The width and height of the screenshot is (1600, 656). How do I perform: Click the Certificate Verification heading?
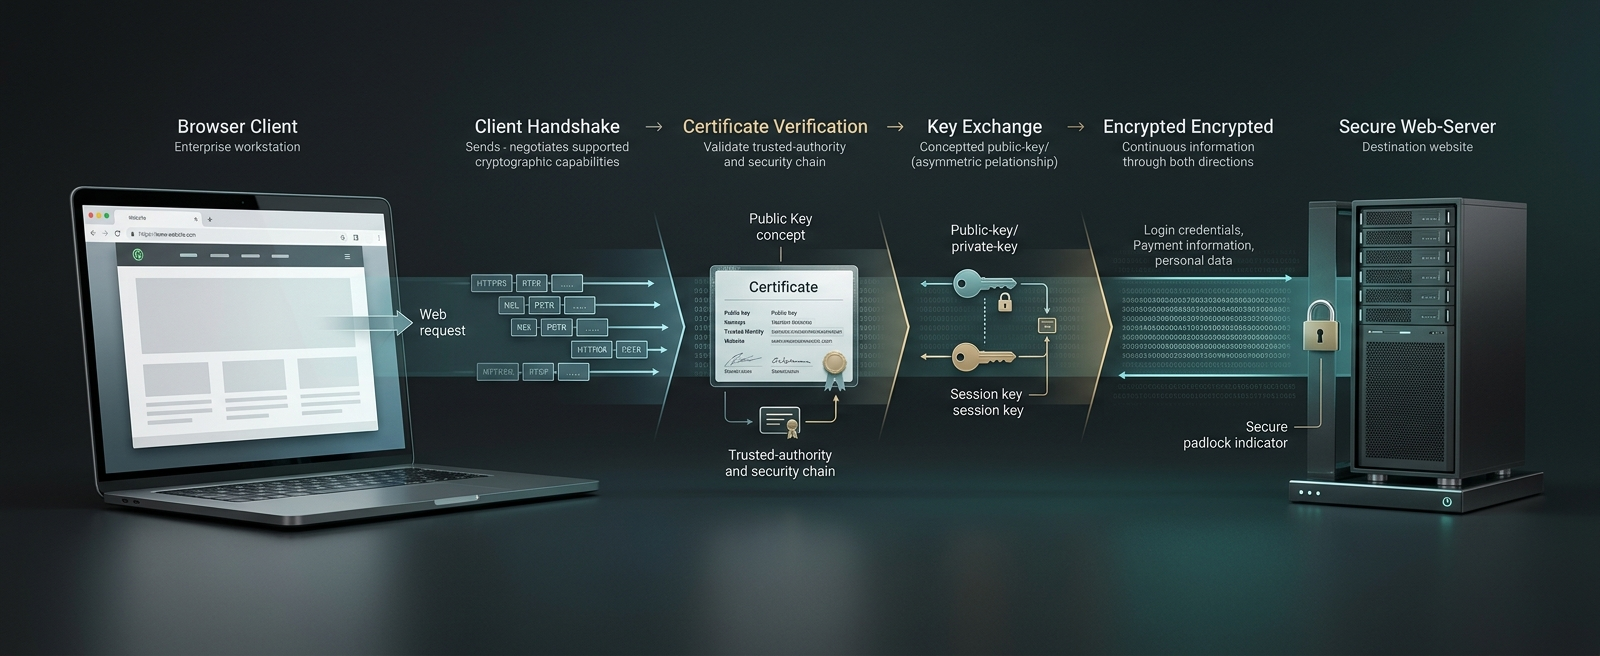pos(775,126)
